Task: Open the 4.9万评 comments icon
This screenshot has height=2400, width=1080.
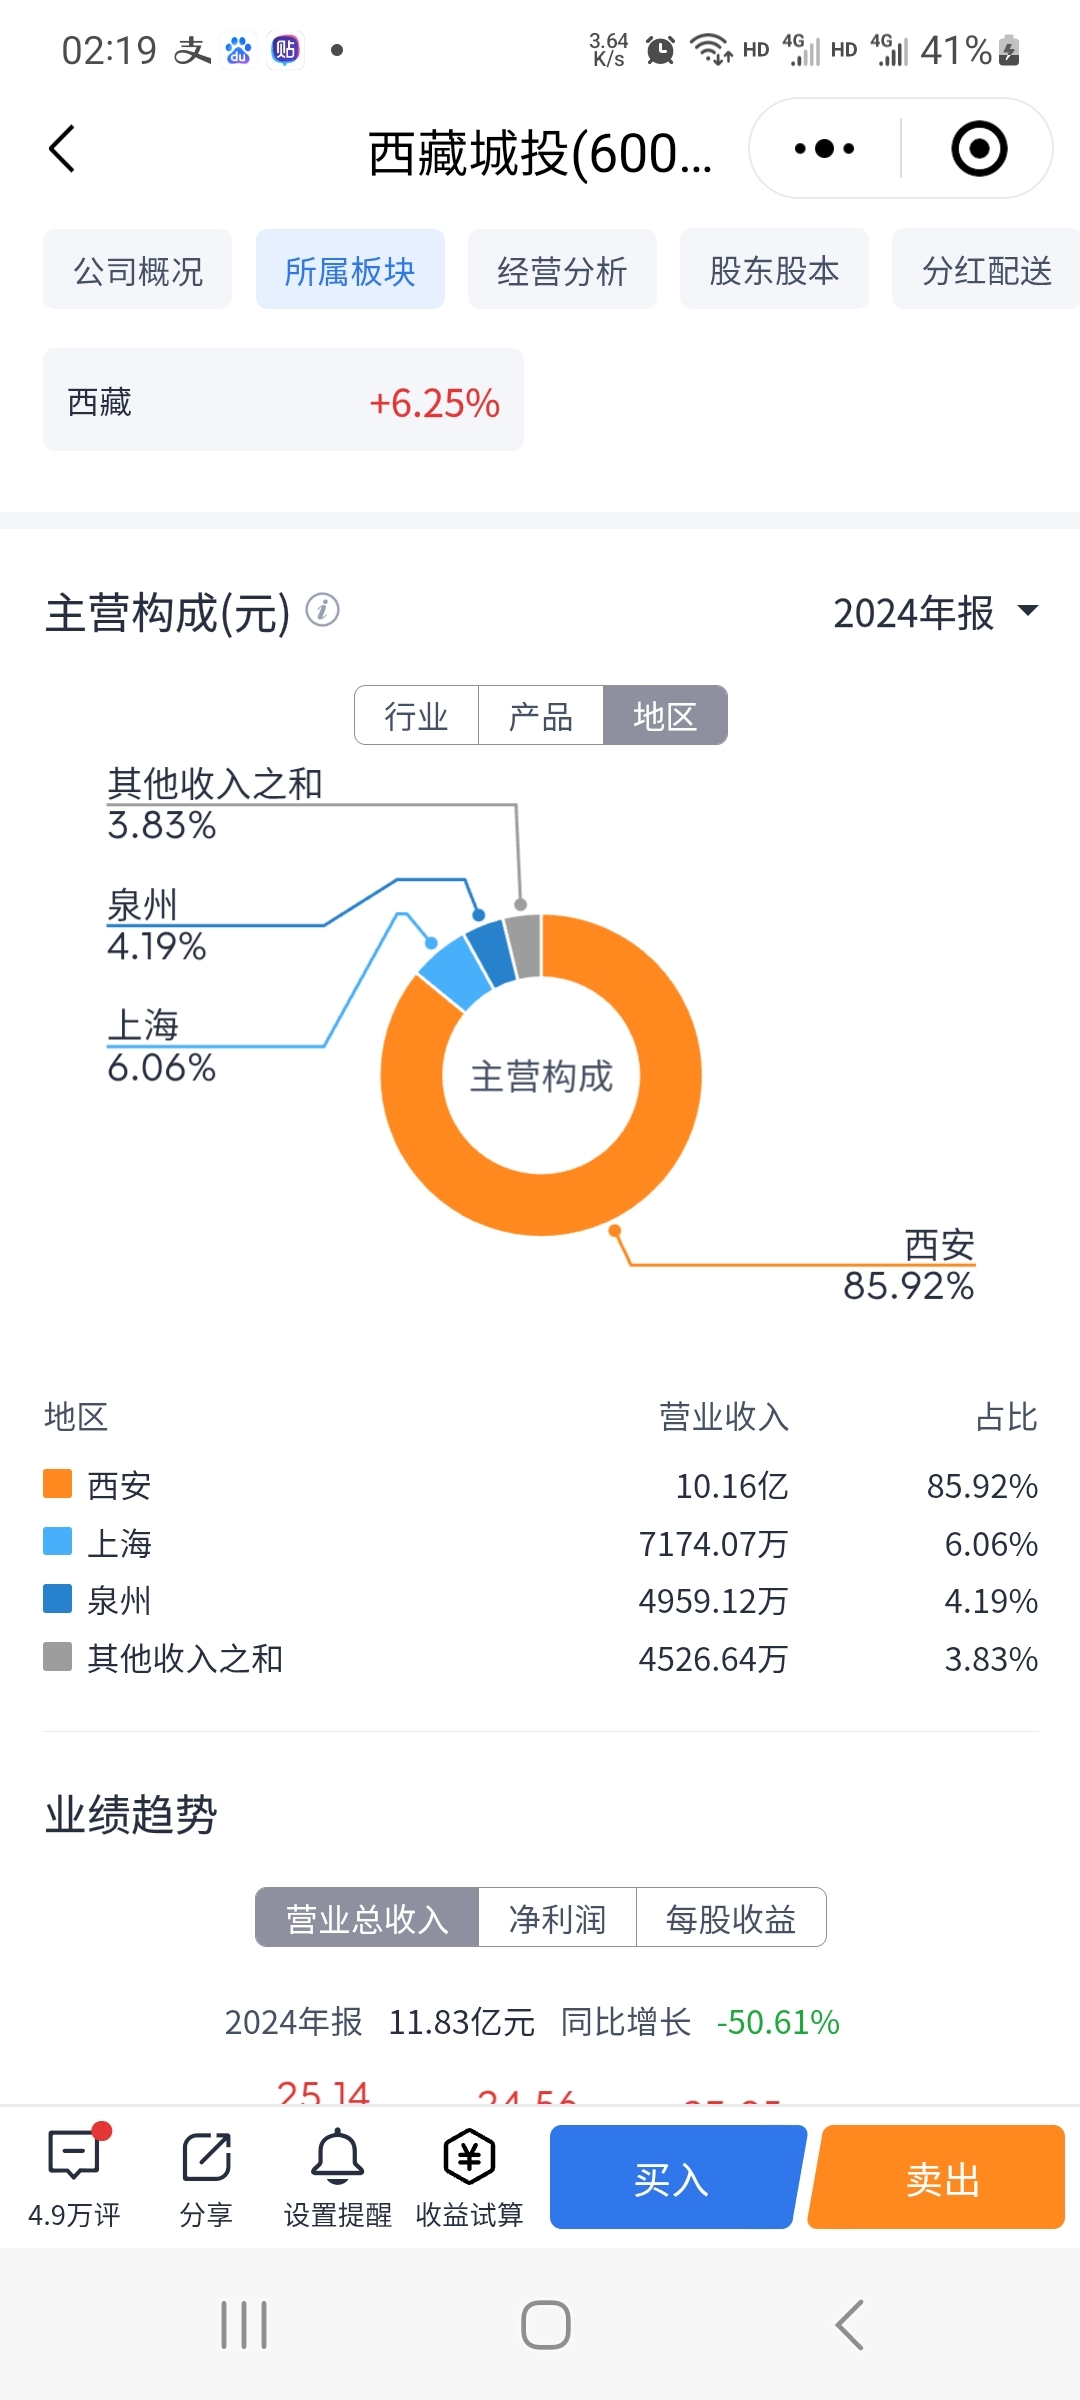Action: coord(76,2155)
